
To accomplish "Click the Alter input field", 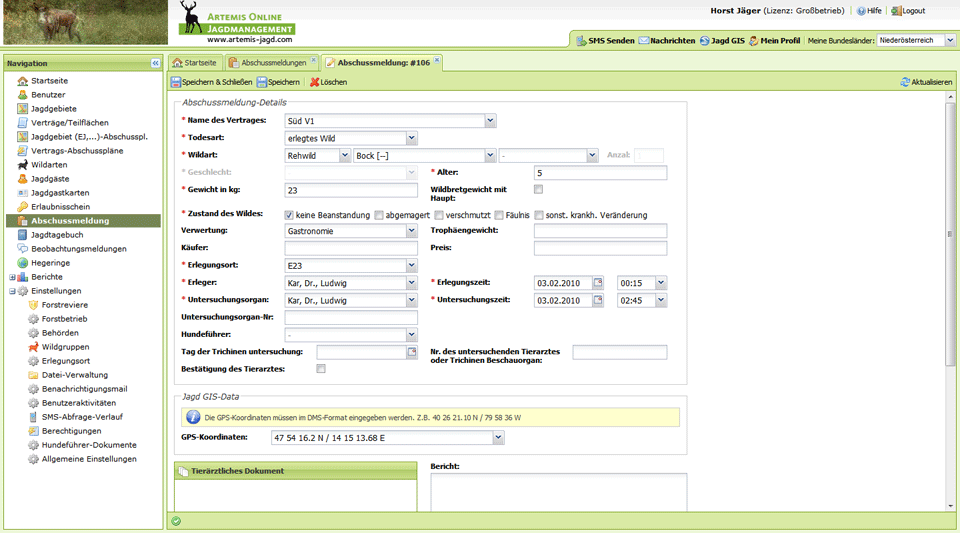I will (x=600, y=173).
